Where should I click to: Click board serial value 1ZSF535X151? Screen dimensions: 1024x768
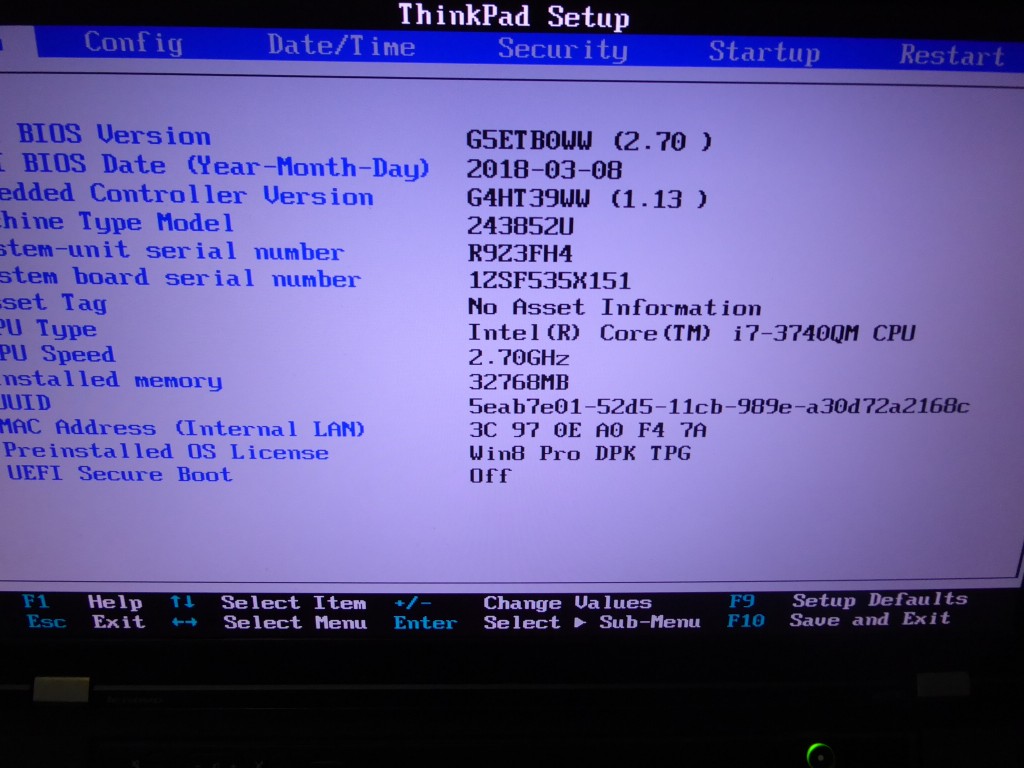tap(549, 281)
